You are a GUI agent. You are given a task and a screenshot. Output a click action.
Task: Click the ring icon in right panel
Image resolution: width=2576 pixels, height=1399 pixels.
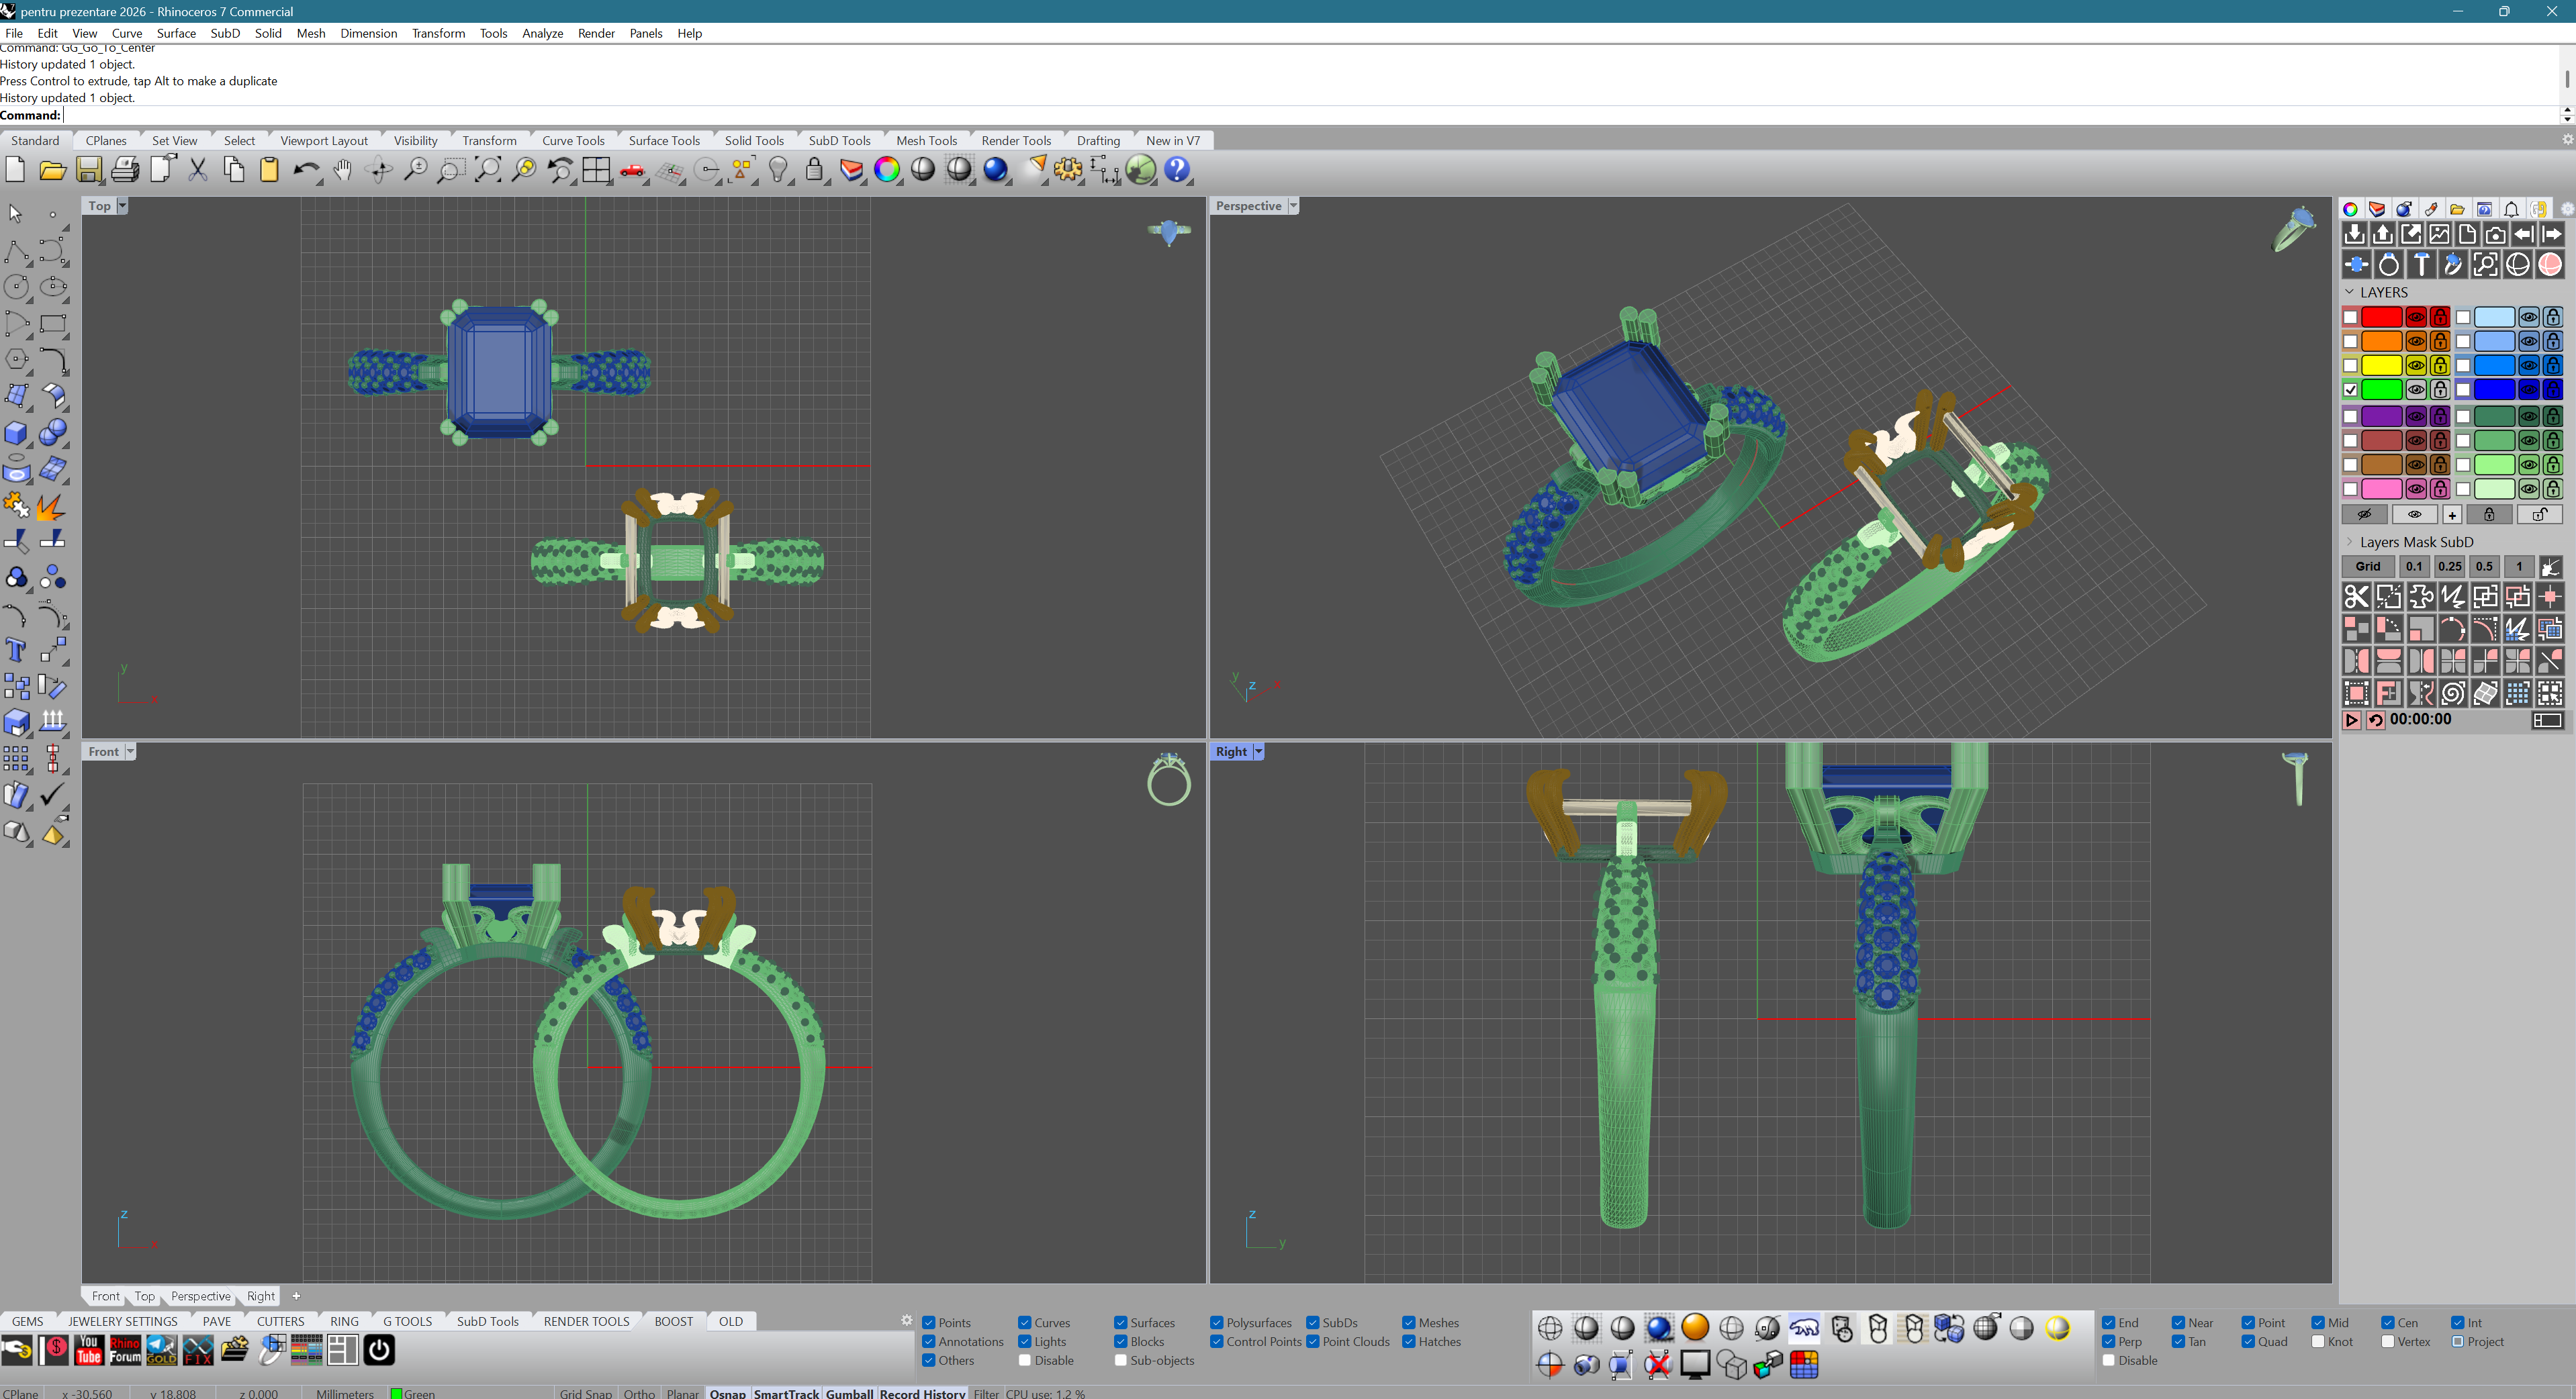point(2388,265)
